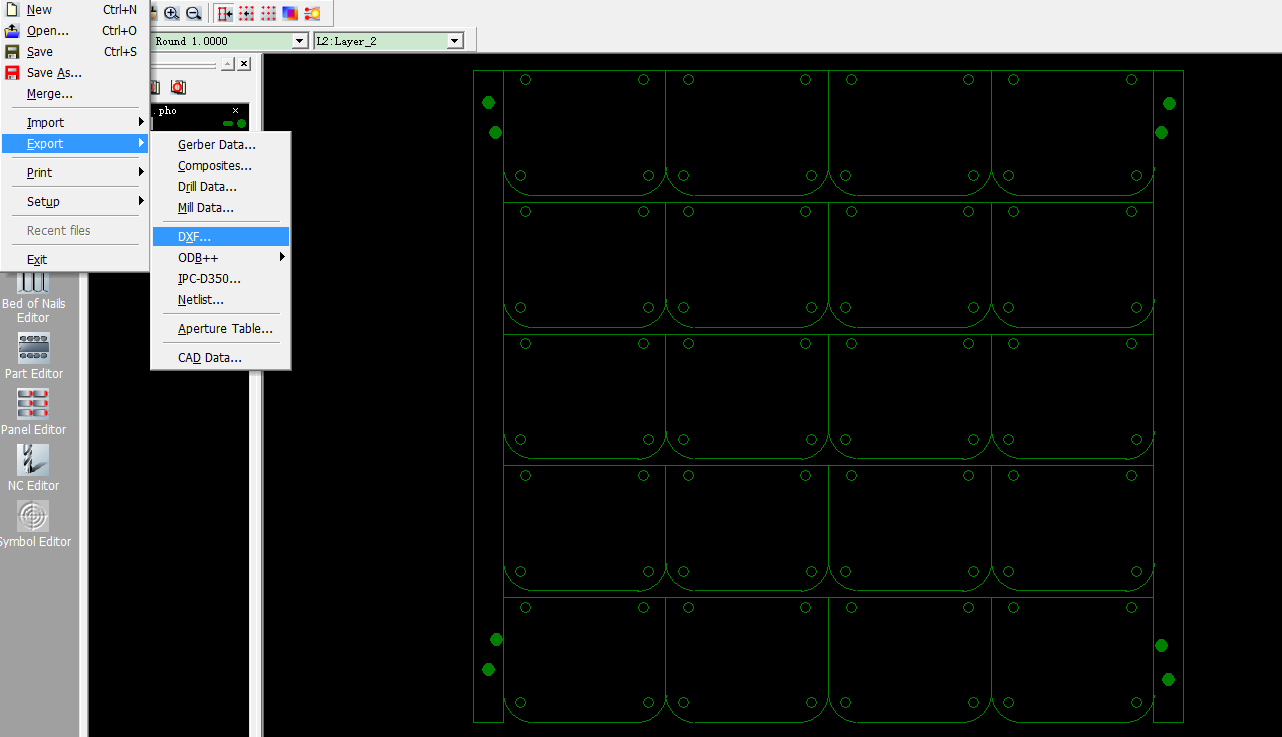
Task: Select Drill Data... export entry
Action: (207, 187)
